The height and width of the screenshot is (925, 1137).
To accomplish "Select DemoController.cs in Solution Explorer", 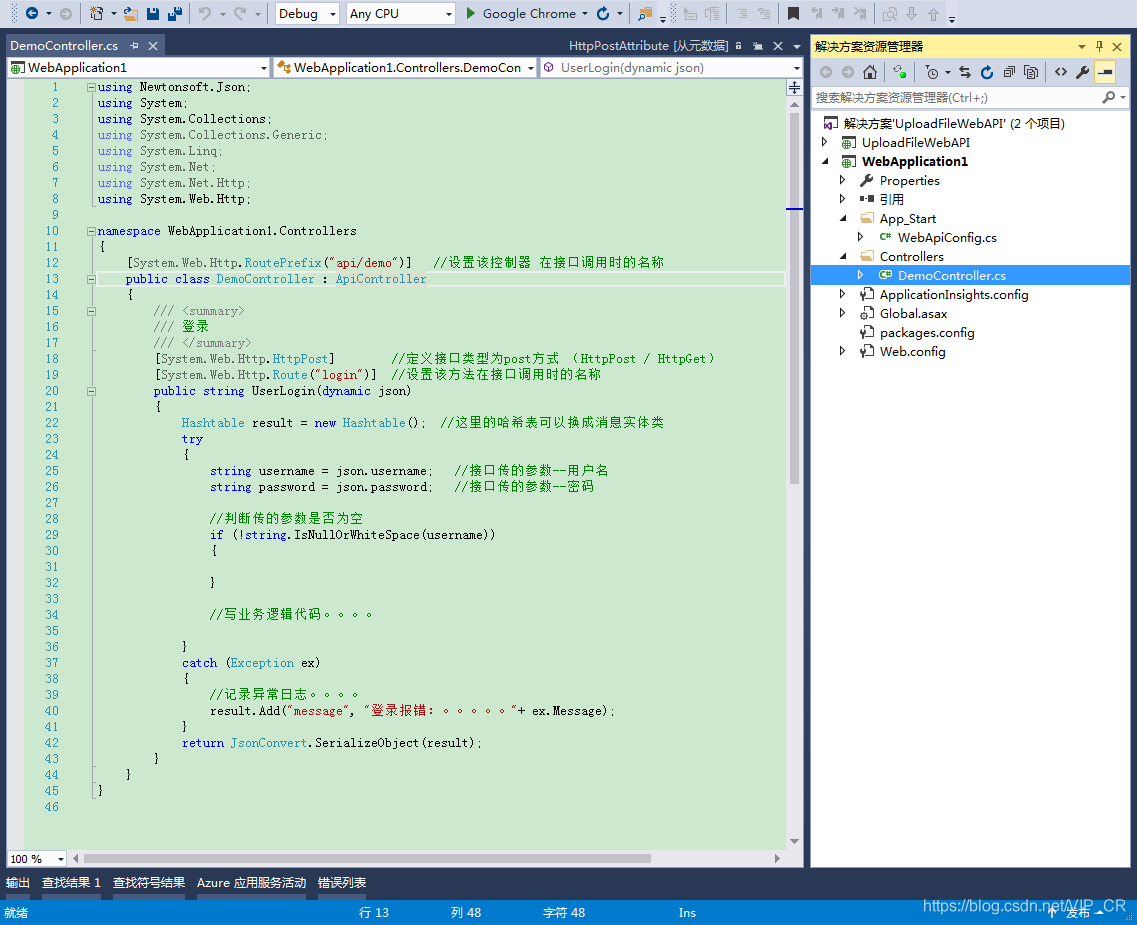I will point(952,275).
